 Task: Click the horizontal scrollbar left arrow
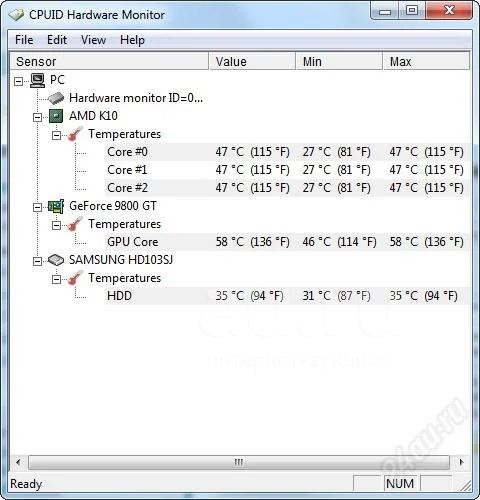[18, 462]
